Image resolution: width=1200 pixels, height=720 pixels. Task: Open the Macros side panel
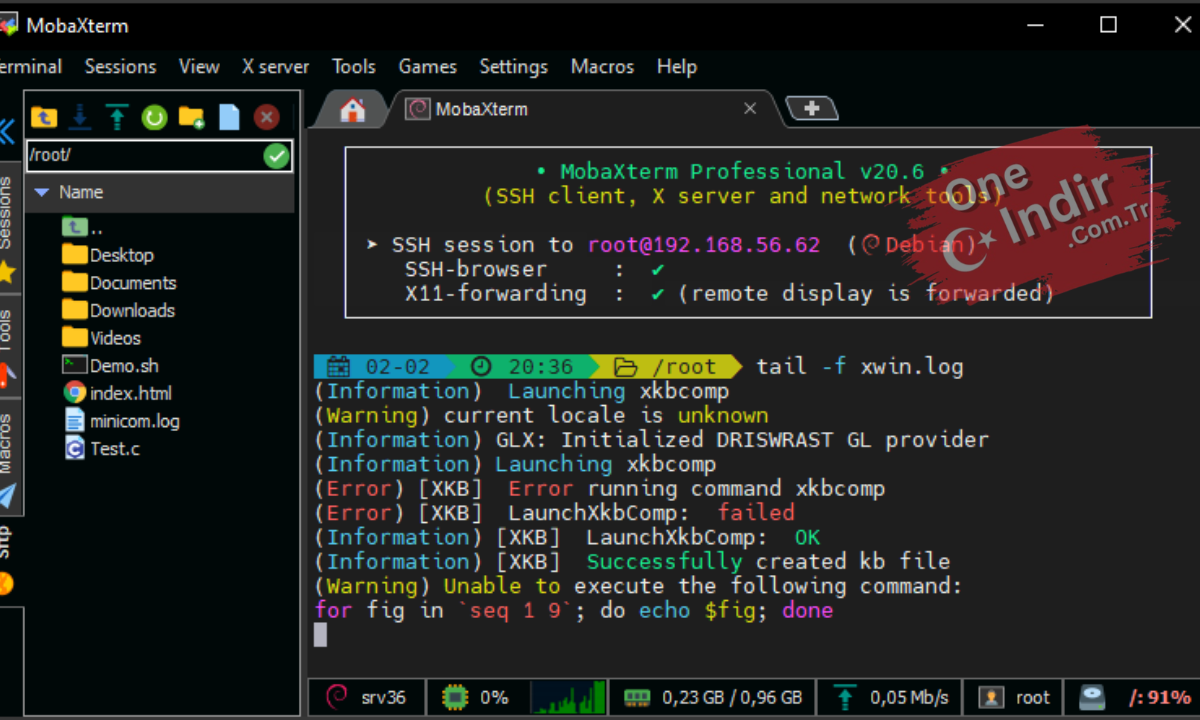(x=6, y=442)
